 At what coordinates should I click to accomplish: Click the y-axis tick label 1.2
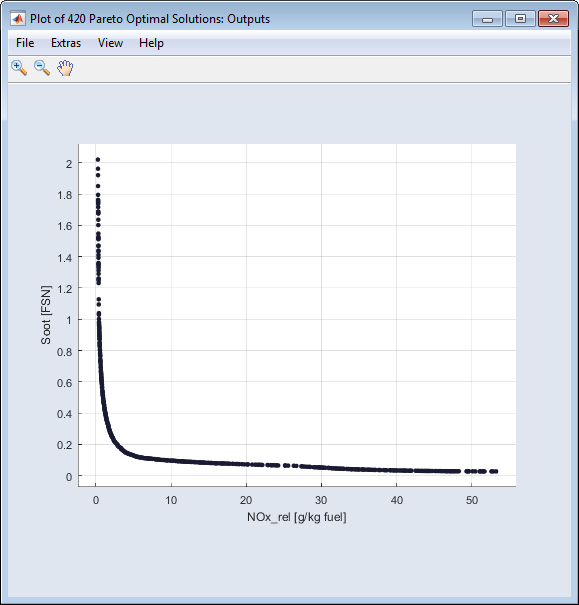pos(65,289)
